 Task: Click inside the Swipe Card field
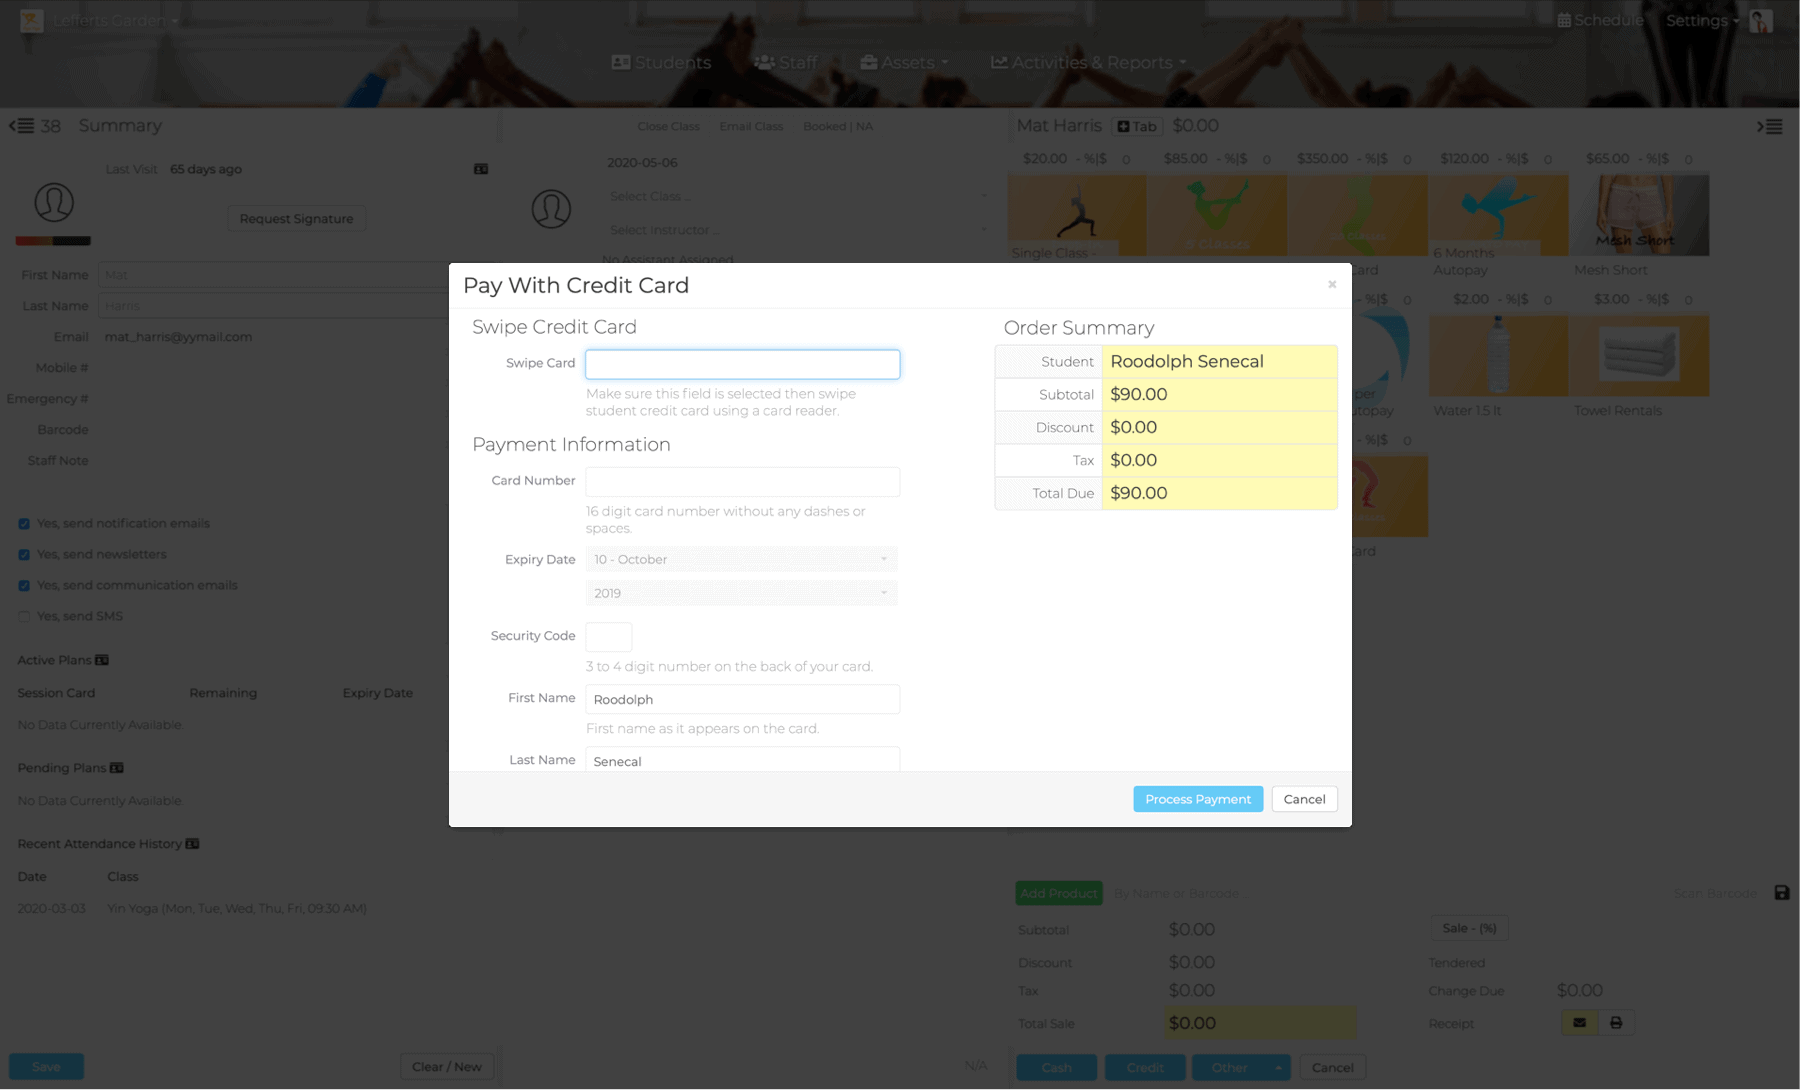tap(741, 363)
